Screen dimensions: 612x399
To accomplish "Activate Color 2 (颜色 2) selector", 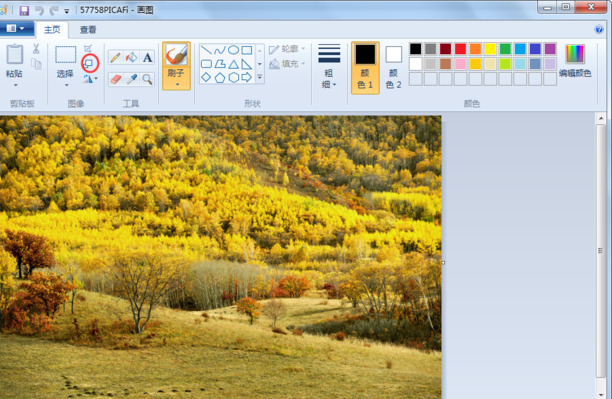I will (x=393, y=68).
